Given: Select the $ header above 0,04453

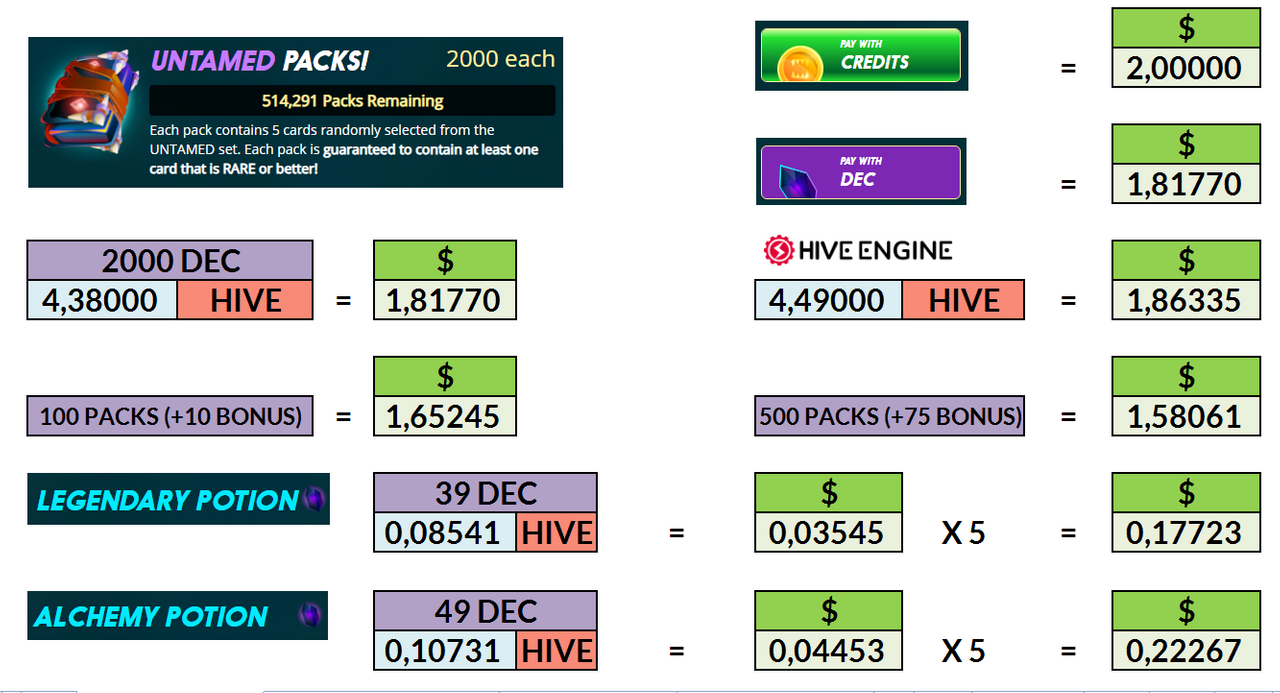Looking at the screenshot, I should pyautogui.click(x=828, y=611).
